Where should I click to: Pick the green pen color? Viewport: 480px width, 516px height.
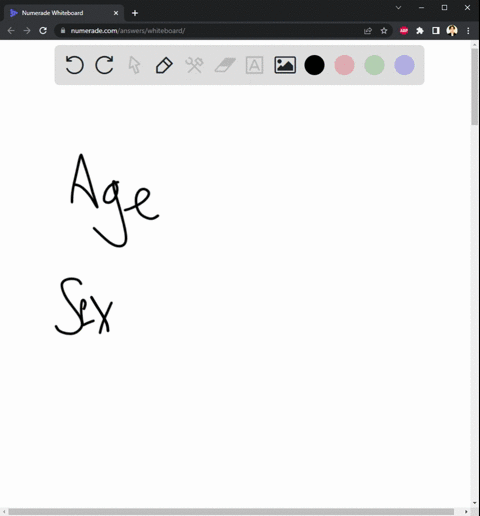pyautogui.click(x=374, y=65)
